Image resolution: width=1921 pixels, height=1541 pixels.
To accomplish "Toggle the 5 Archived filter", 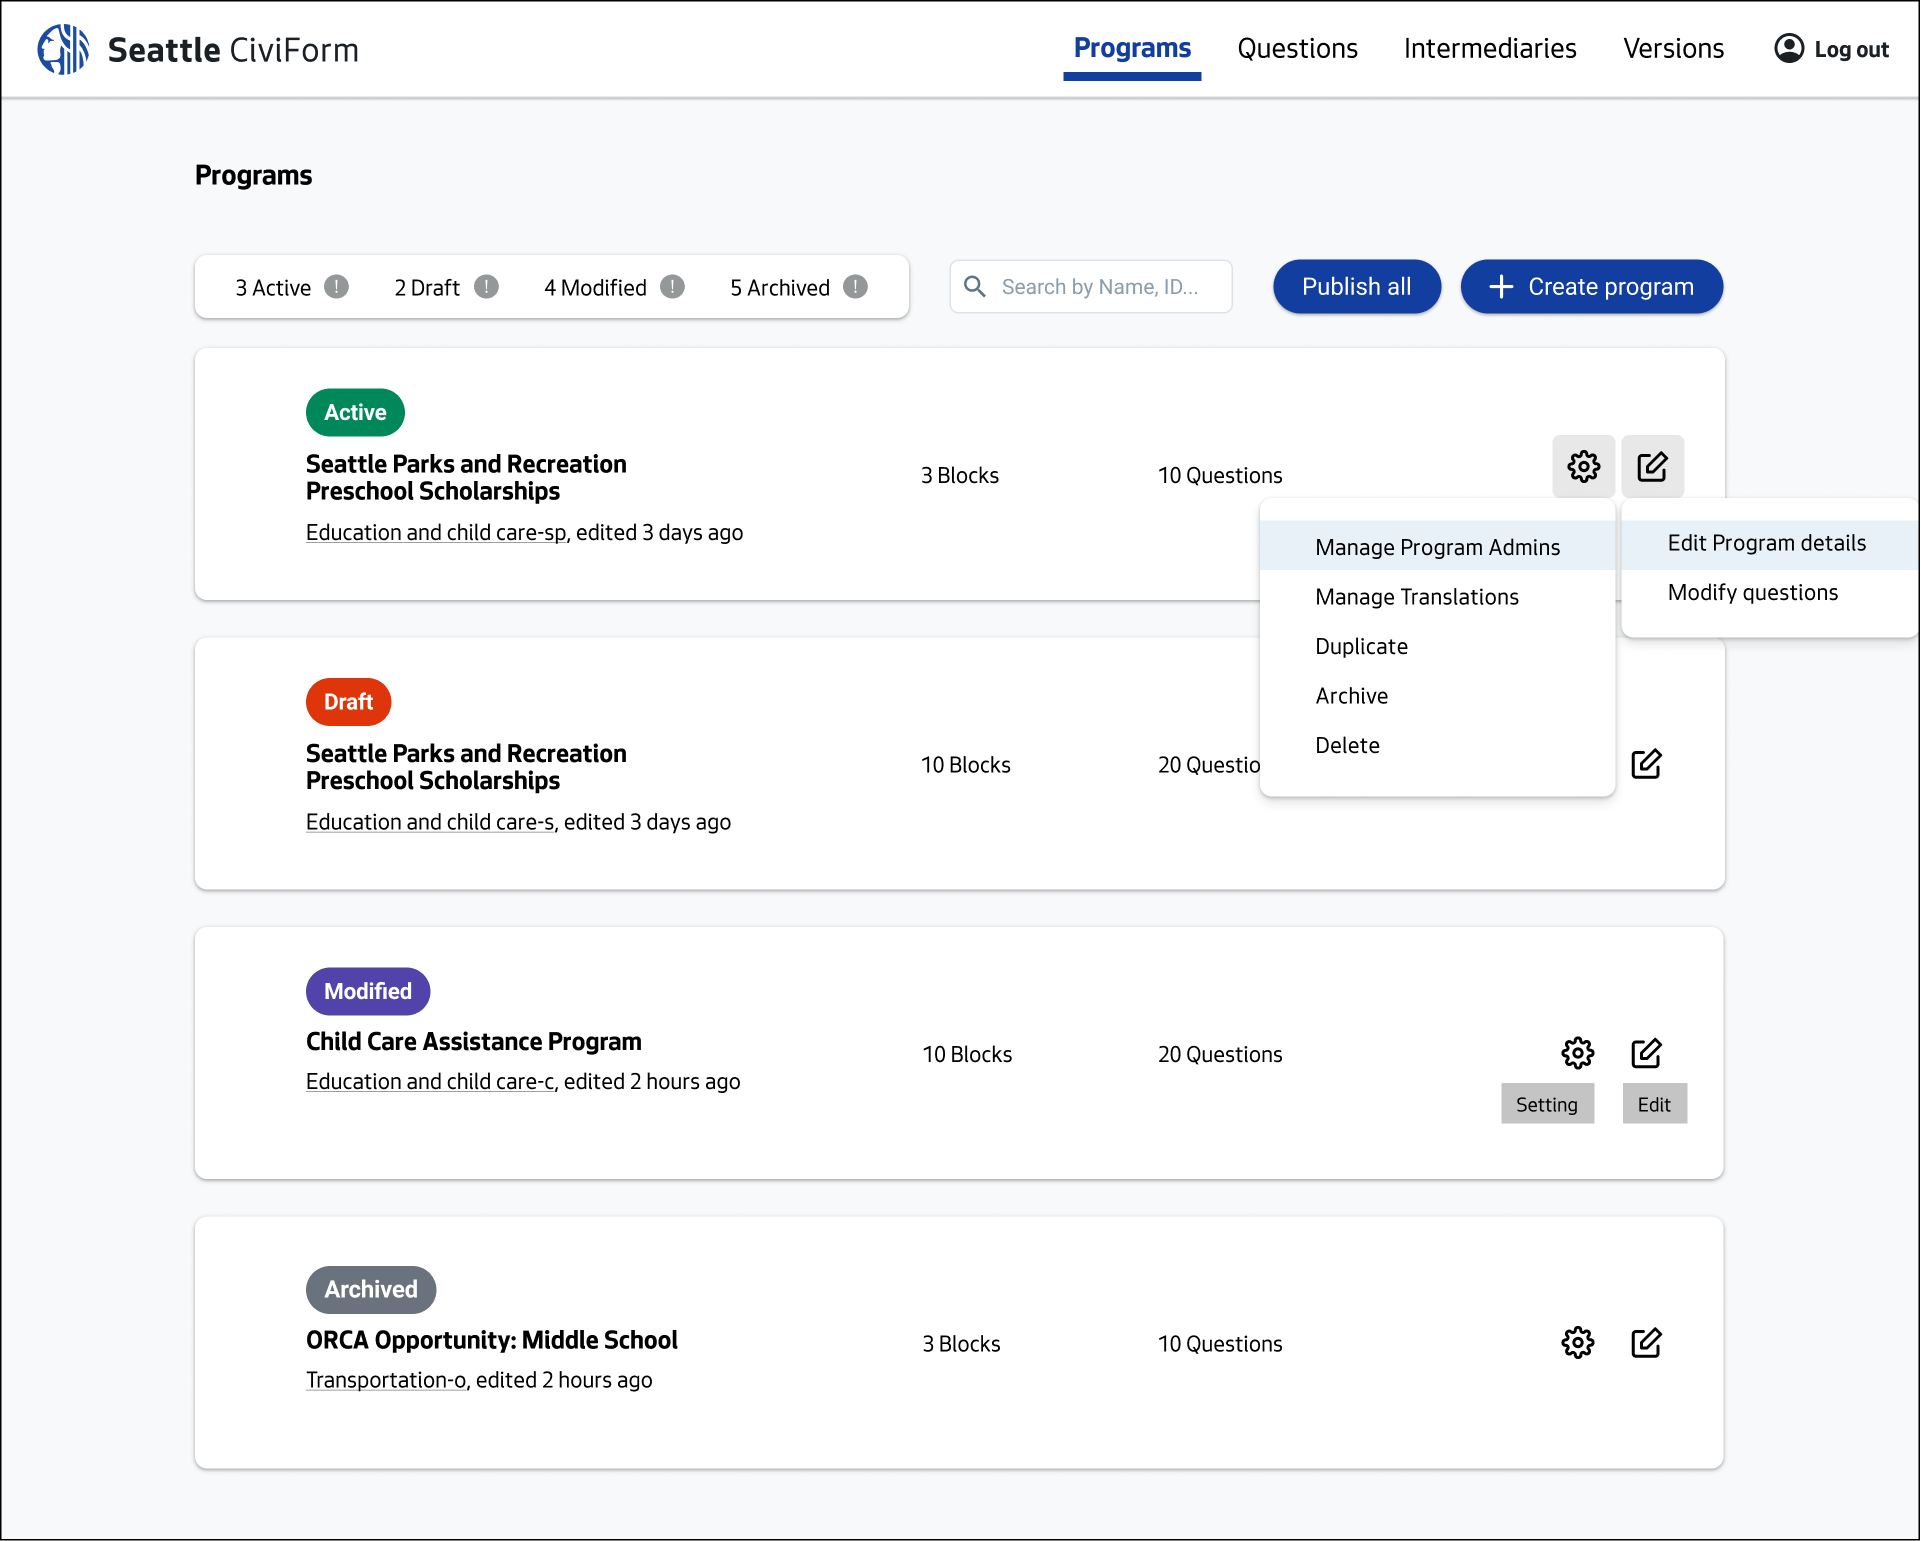I will [x=780, y=287].
